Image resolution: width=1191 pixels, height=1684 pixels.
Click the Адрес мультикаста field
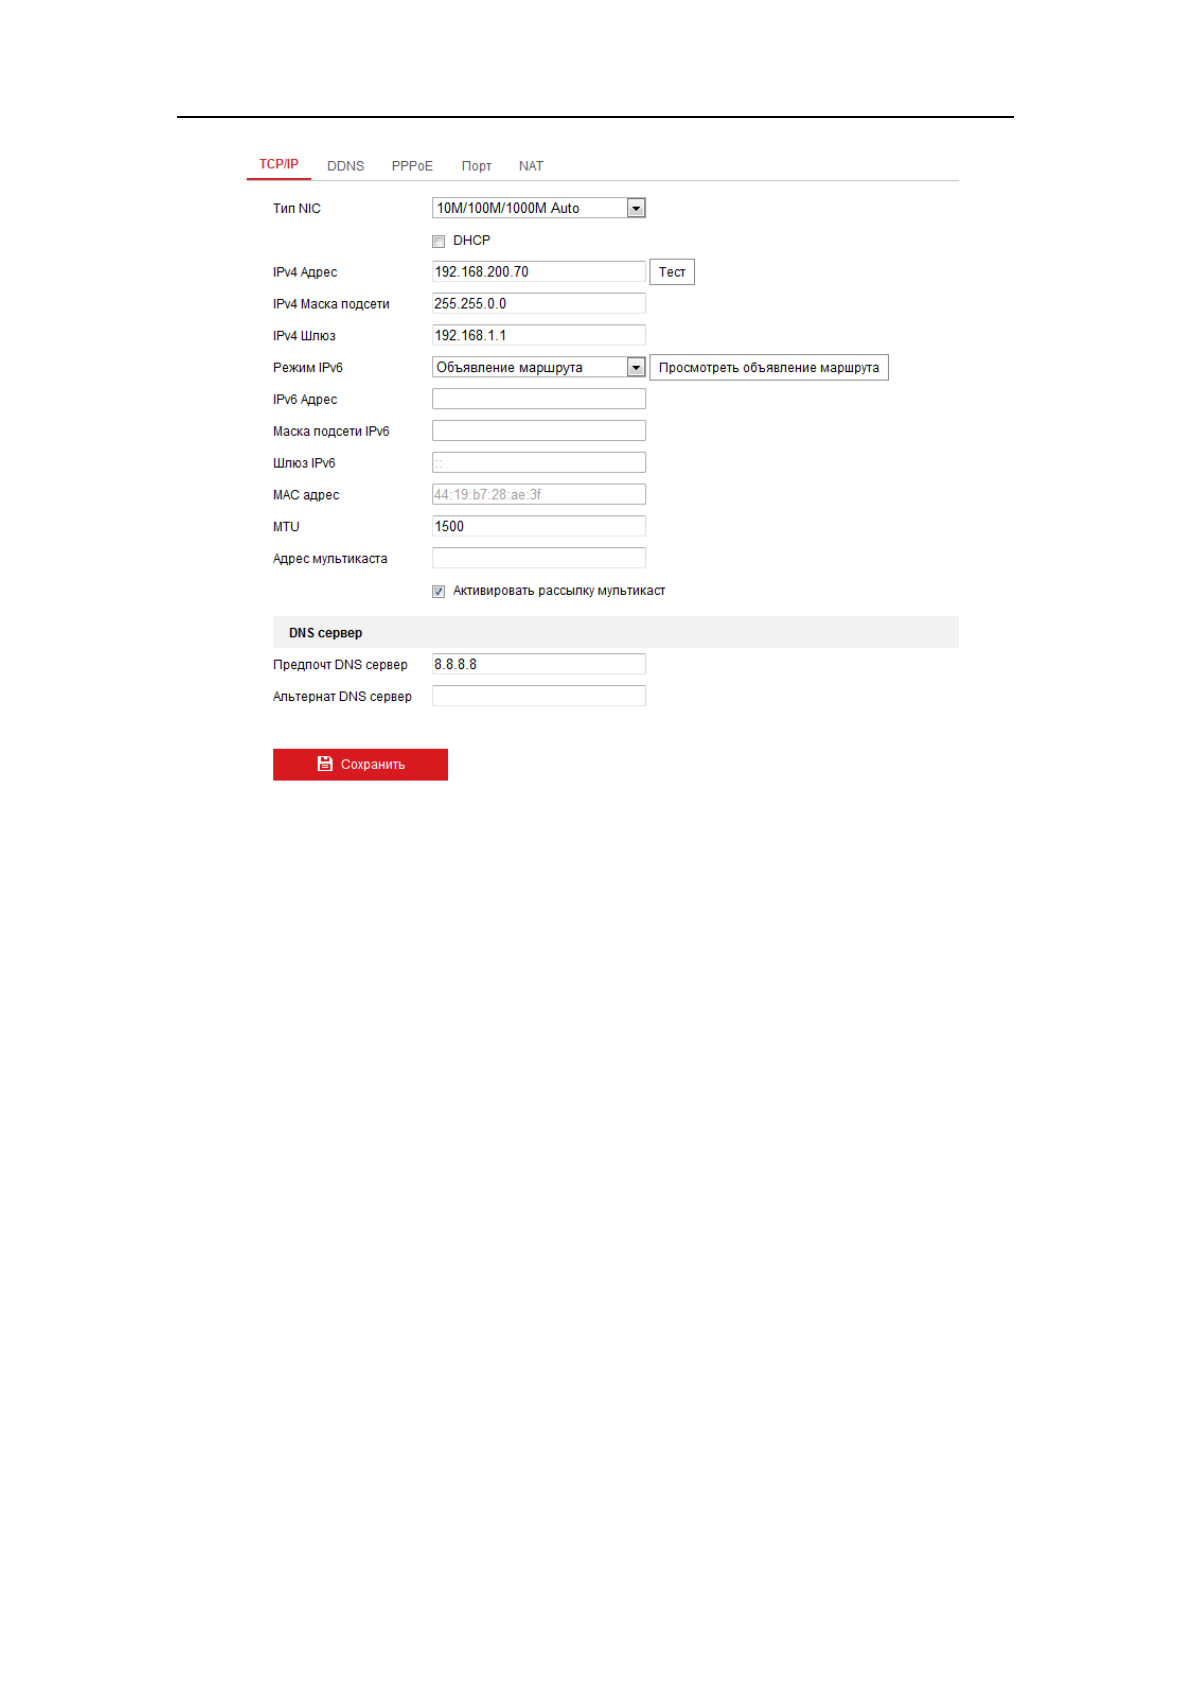pos(538,558)
